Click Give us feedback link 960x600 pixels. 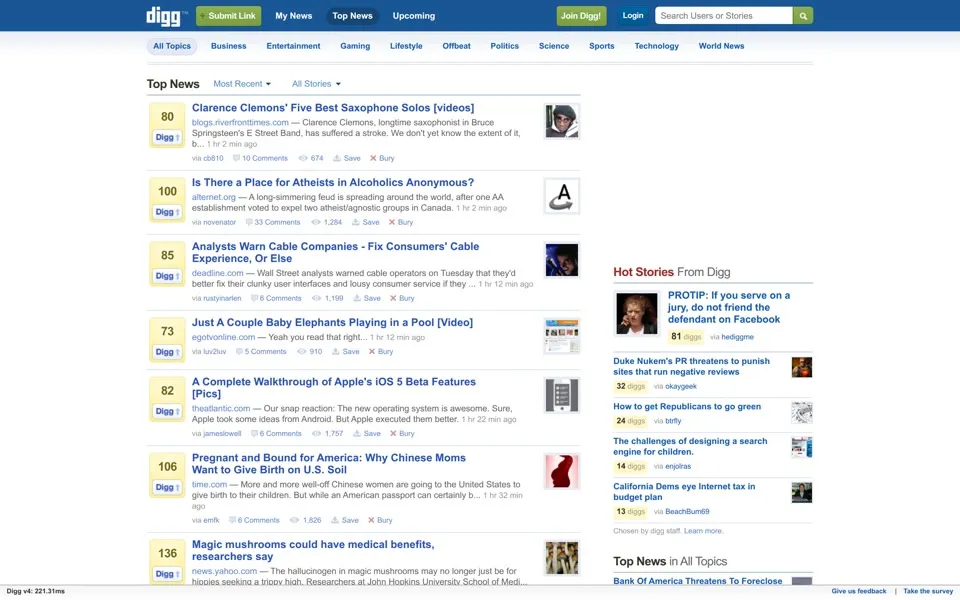click(858, 591)
